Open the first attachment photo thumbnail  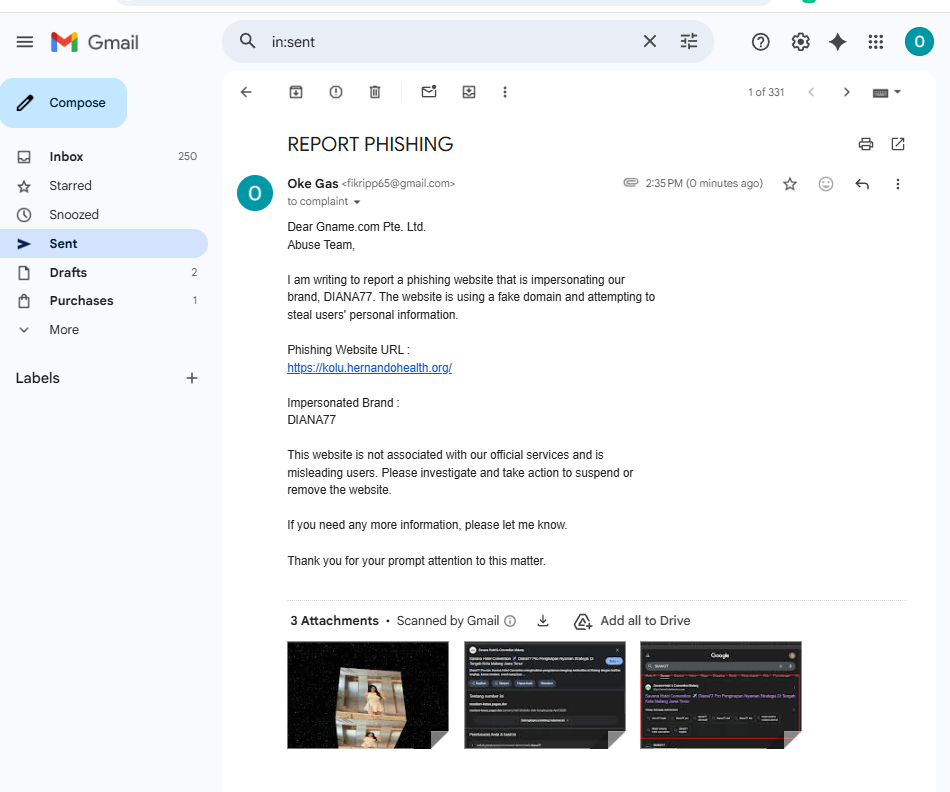point(368,695)
